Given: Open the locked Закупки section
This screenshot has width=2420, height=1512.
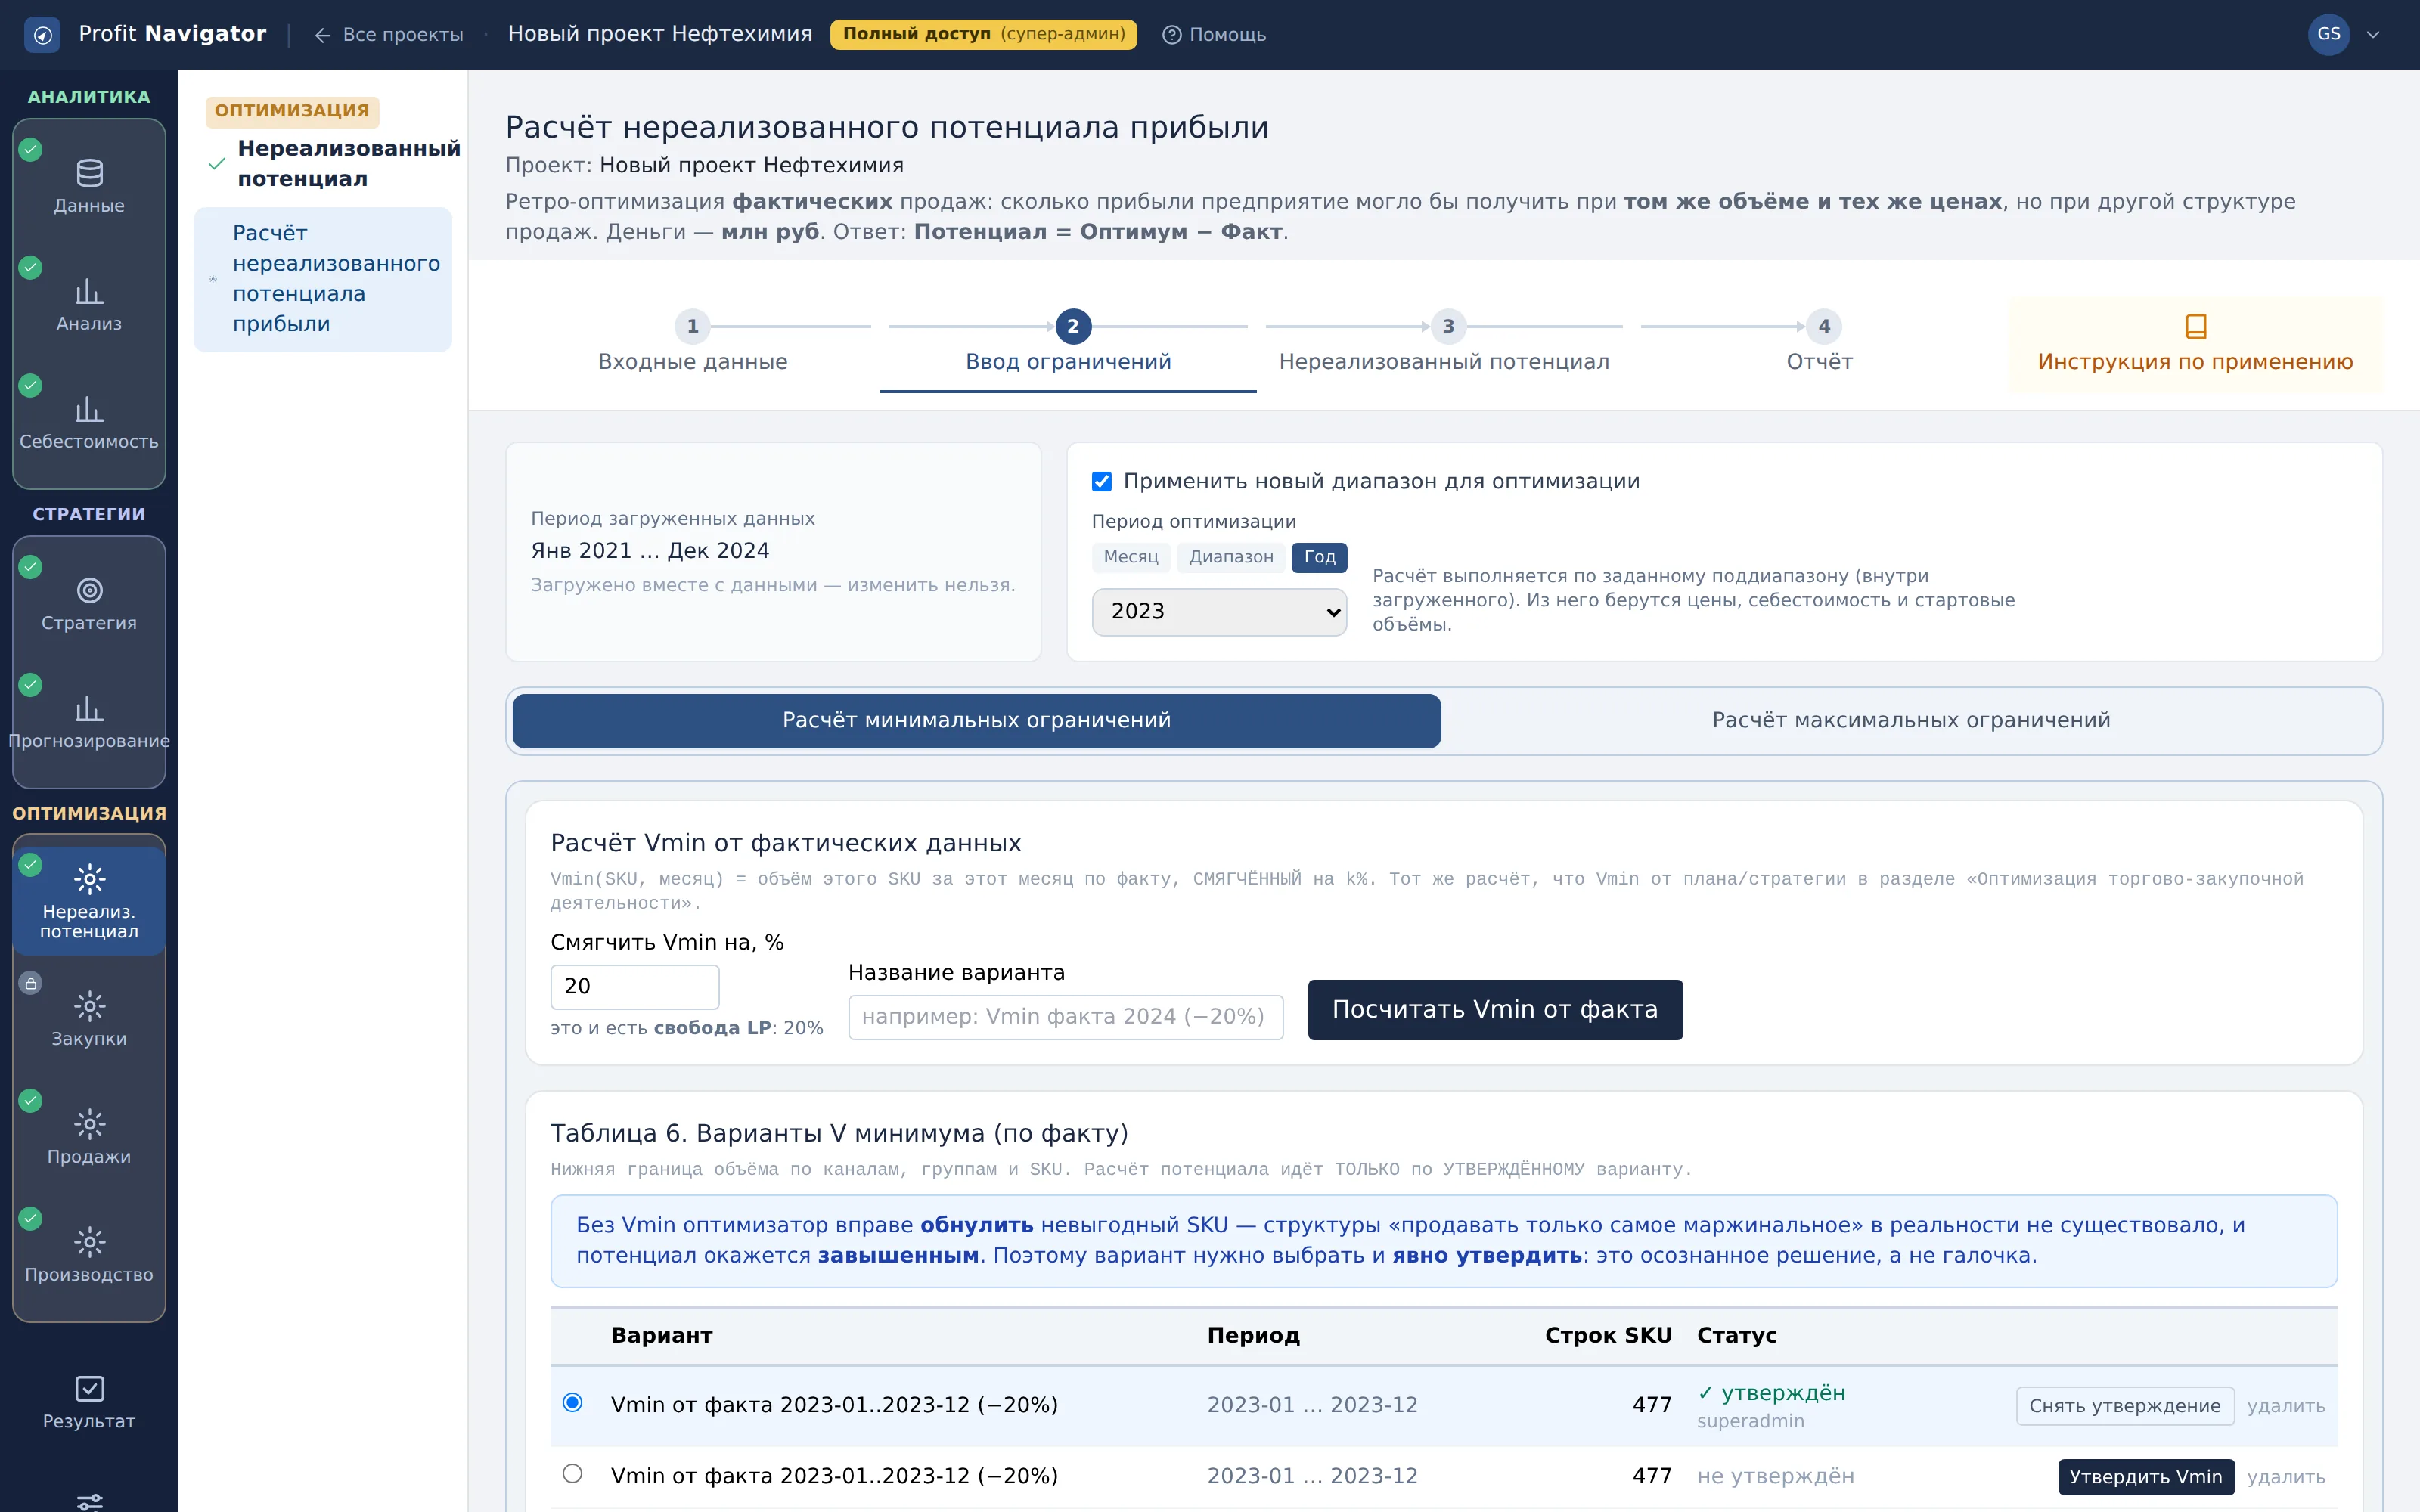Looking at the screenshot, I should [89, 1019].
